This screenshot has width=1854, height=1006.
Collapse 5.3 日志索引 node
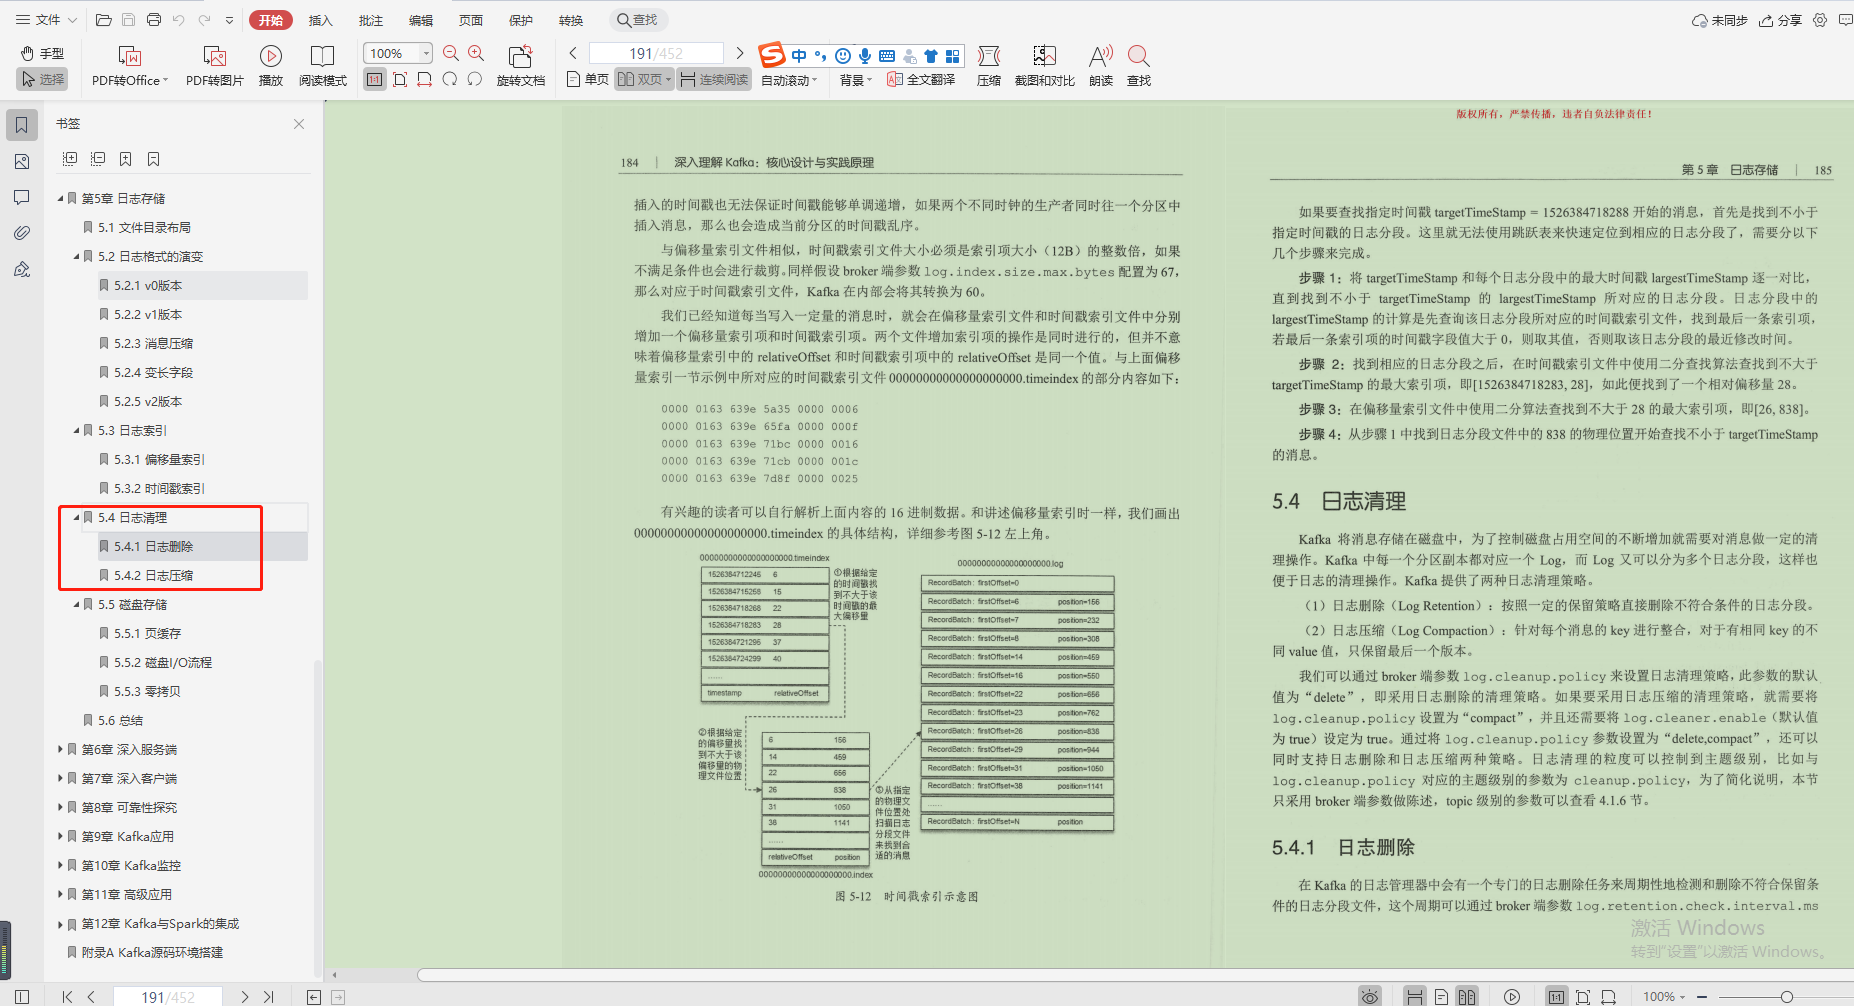[x=76, y=431]
